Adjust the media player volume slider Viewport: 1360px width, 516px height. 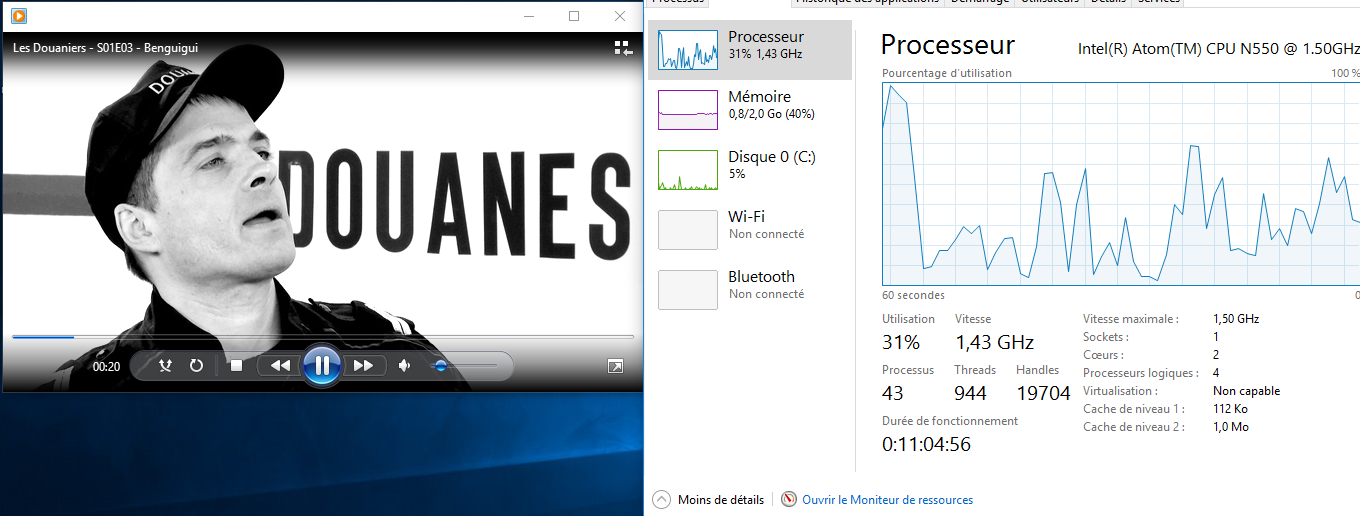(x=464, y=366)
